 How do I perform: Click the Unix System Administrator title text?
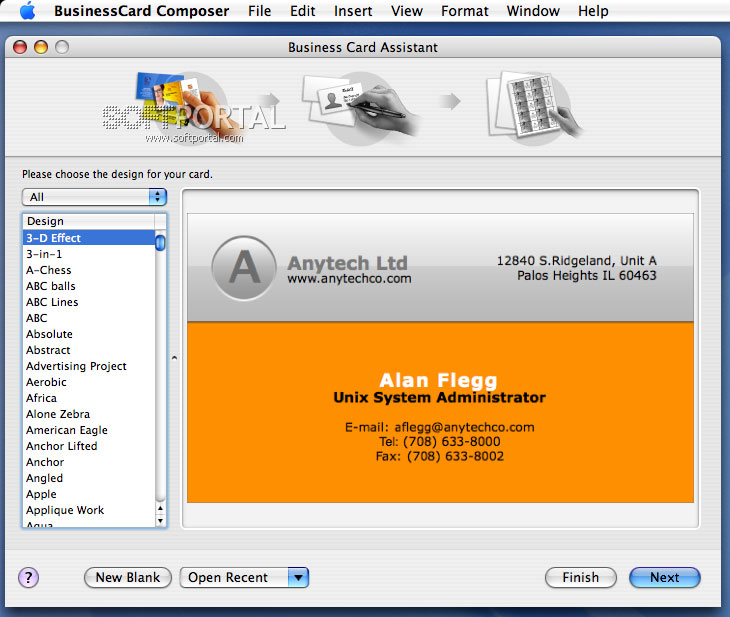(x=439, y=397)
